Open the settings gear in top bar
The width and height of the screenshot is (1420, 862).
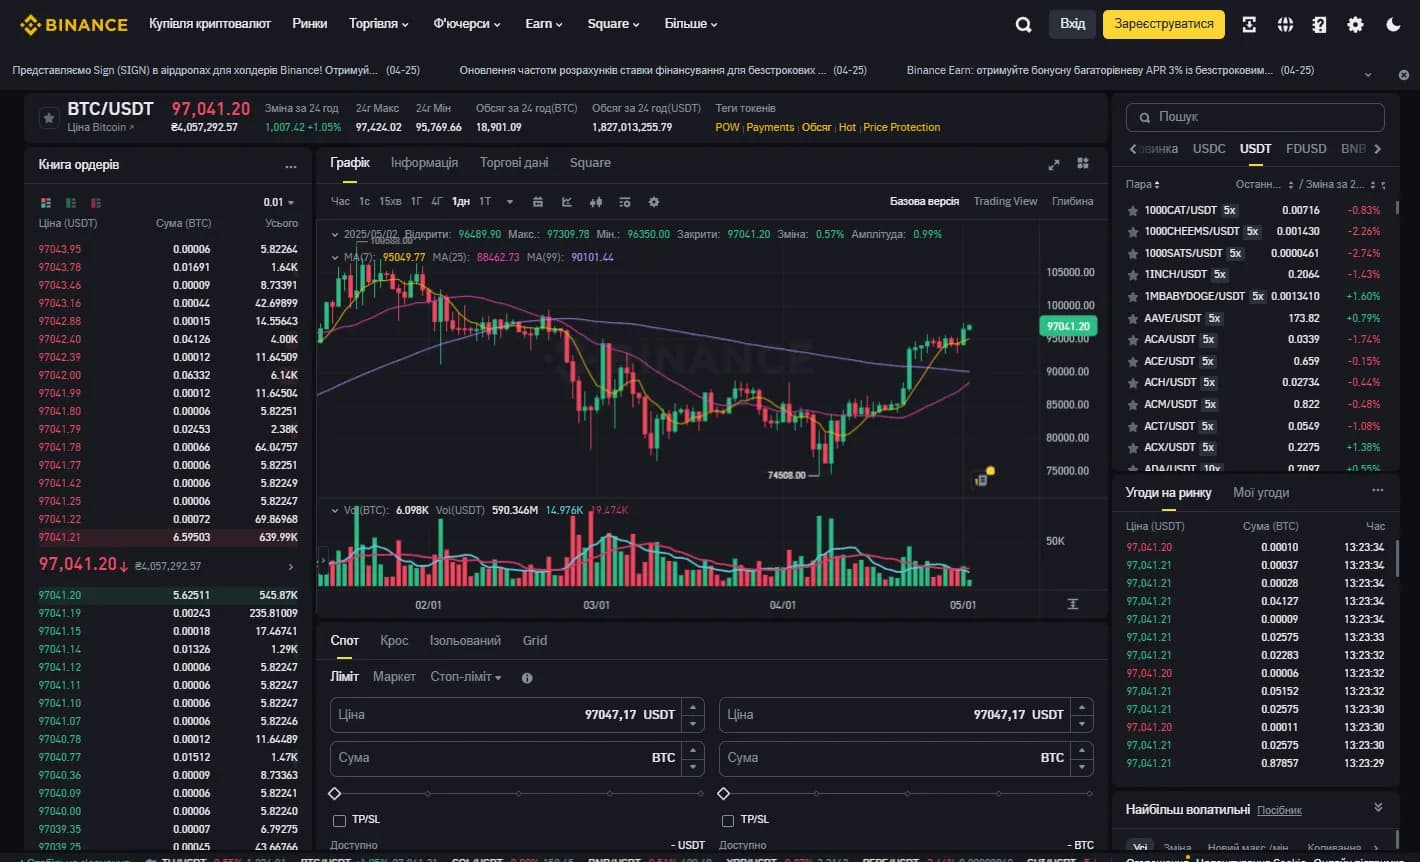coord(1355,25)
